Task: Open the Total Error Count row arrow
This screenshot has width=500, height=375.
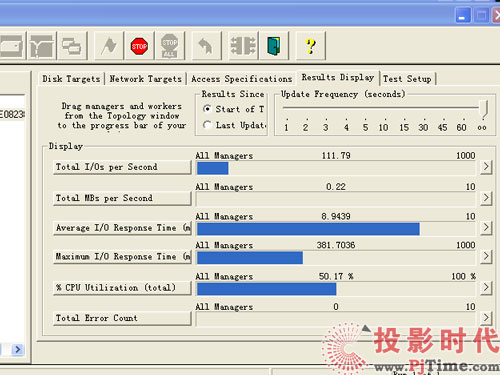Action: (x=486, y=318)
